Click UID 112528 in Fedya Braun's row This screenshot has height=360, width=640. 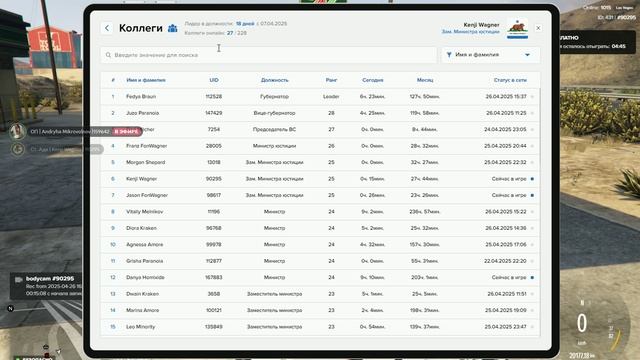[214, 97]
